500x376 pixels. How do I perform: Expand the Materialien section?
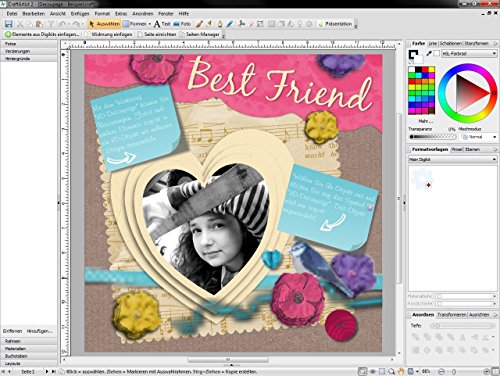click(29, 349)
